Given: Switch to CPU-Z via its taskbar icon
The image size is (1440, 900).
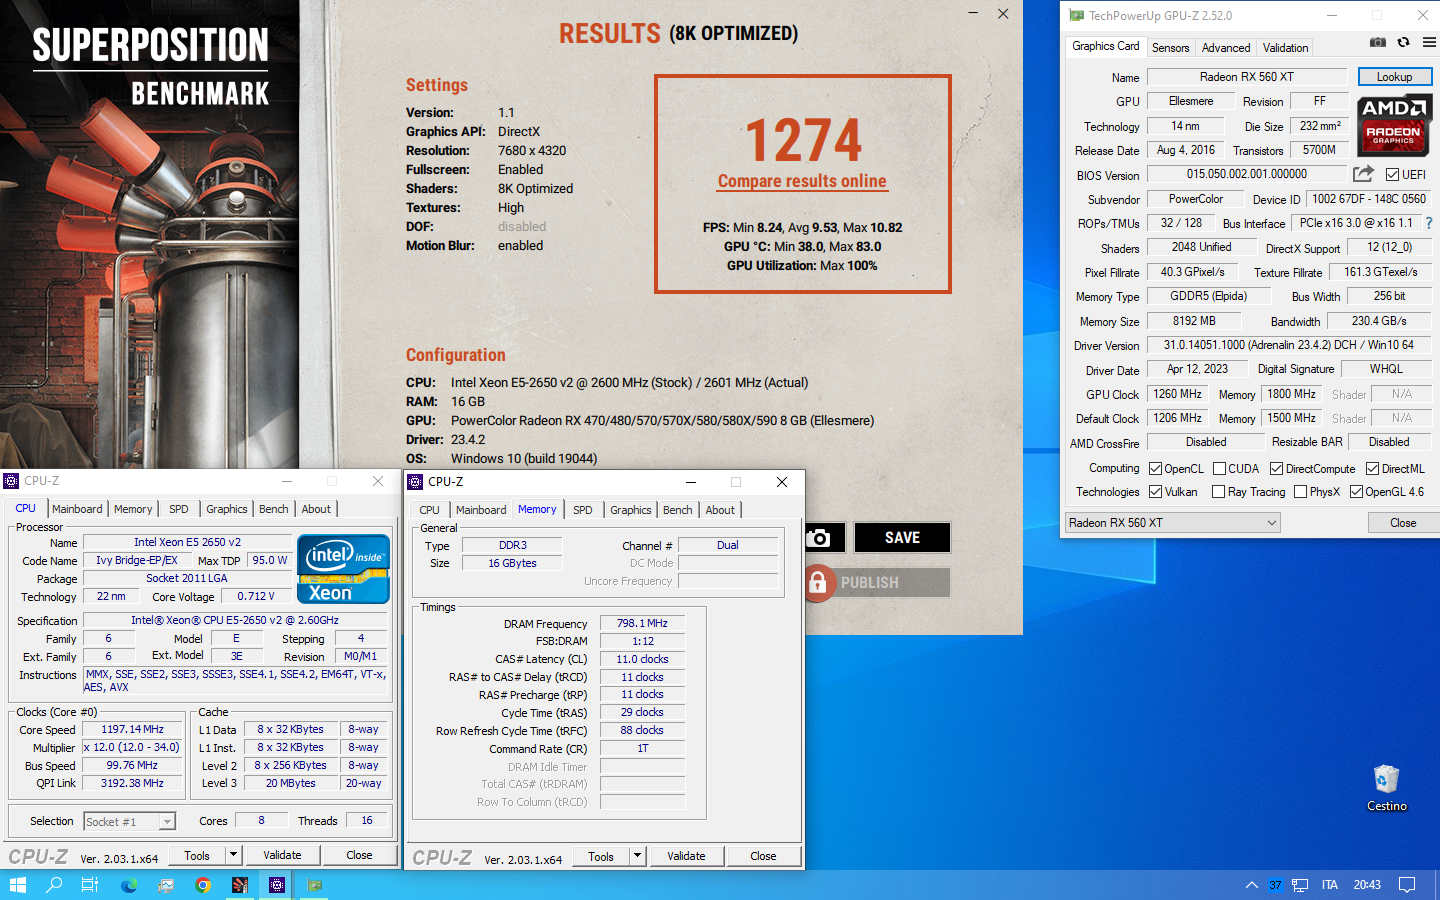Looking at the screenshot, I should [x=277, y=885].
